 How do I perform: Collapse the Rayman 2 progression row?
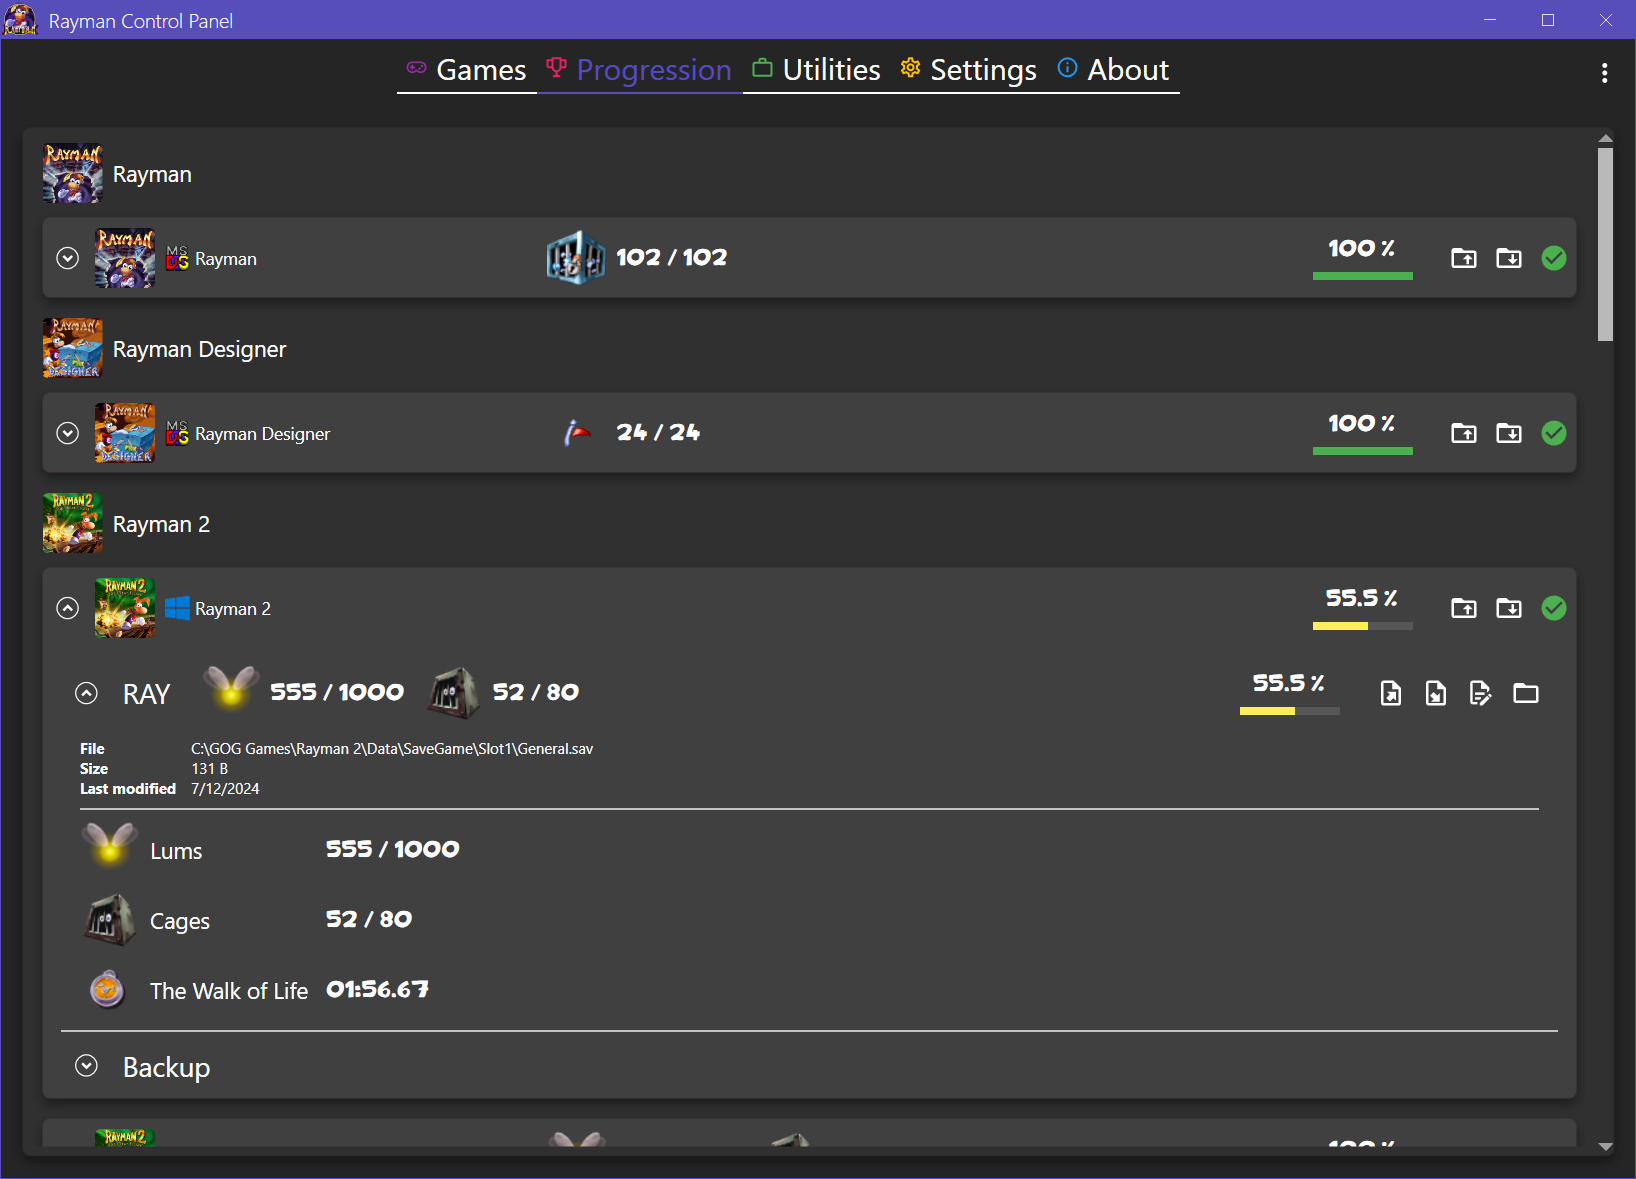pyautogui.click(x=67, y=608)
